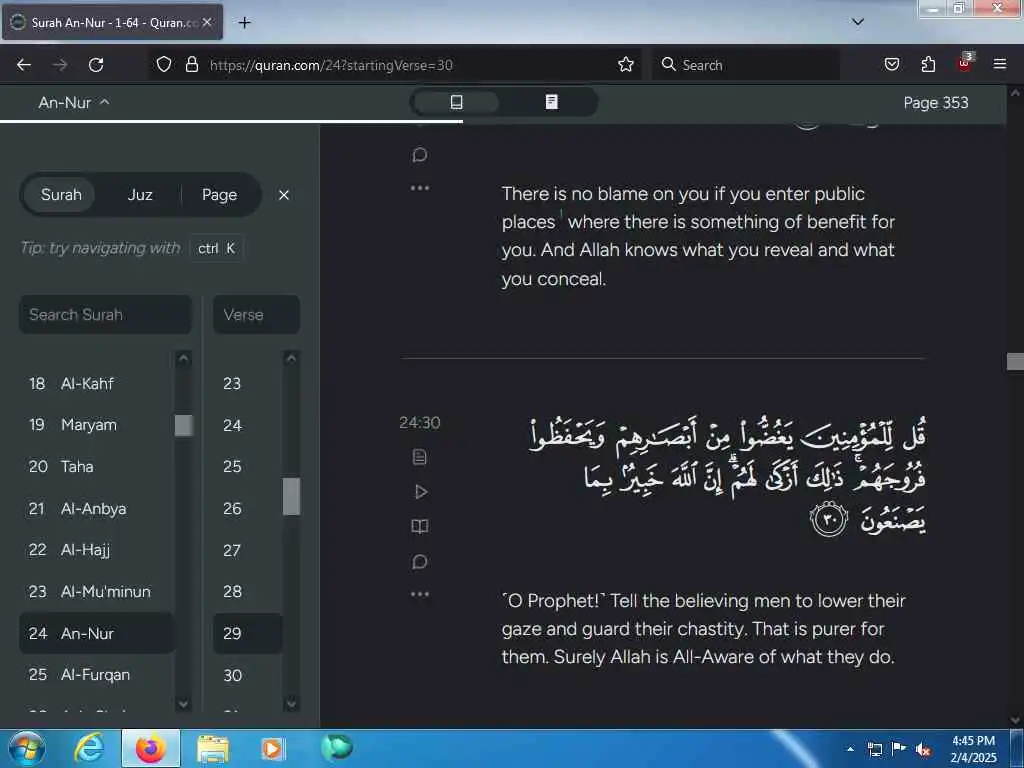1024x768 pixels.
Task: Switch to translation view book icon
Action: 456,102
